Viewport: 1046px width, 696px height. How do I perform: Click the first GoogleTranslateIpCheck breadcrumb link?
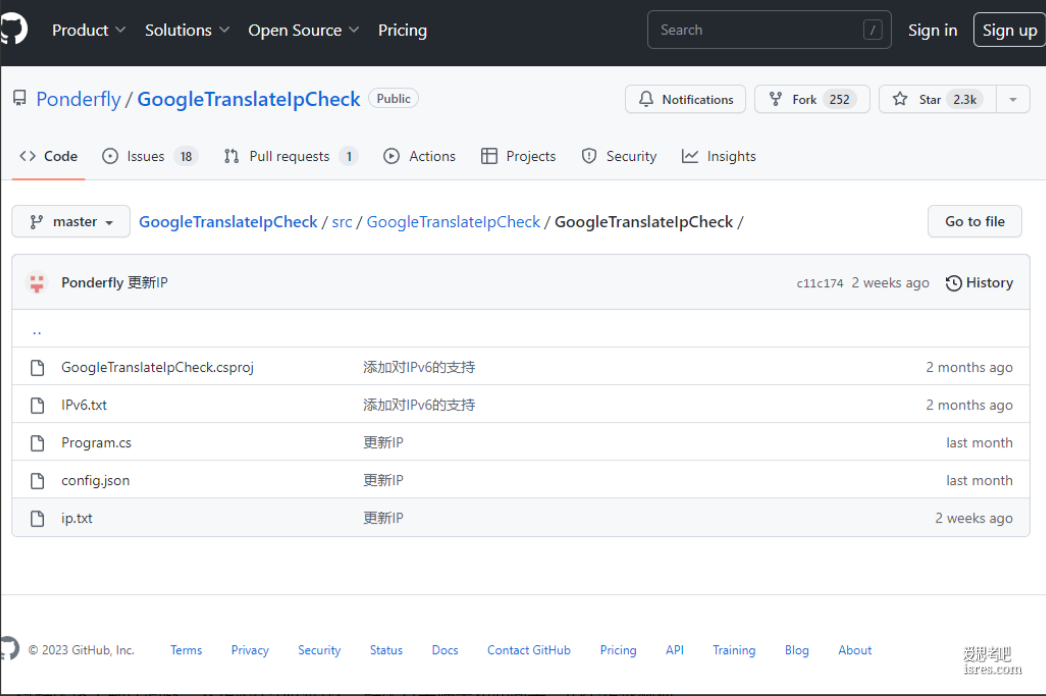pos(228,222)
